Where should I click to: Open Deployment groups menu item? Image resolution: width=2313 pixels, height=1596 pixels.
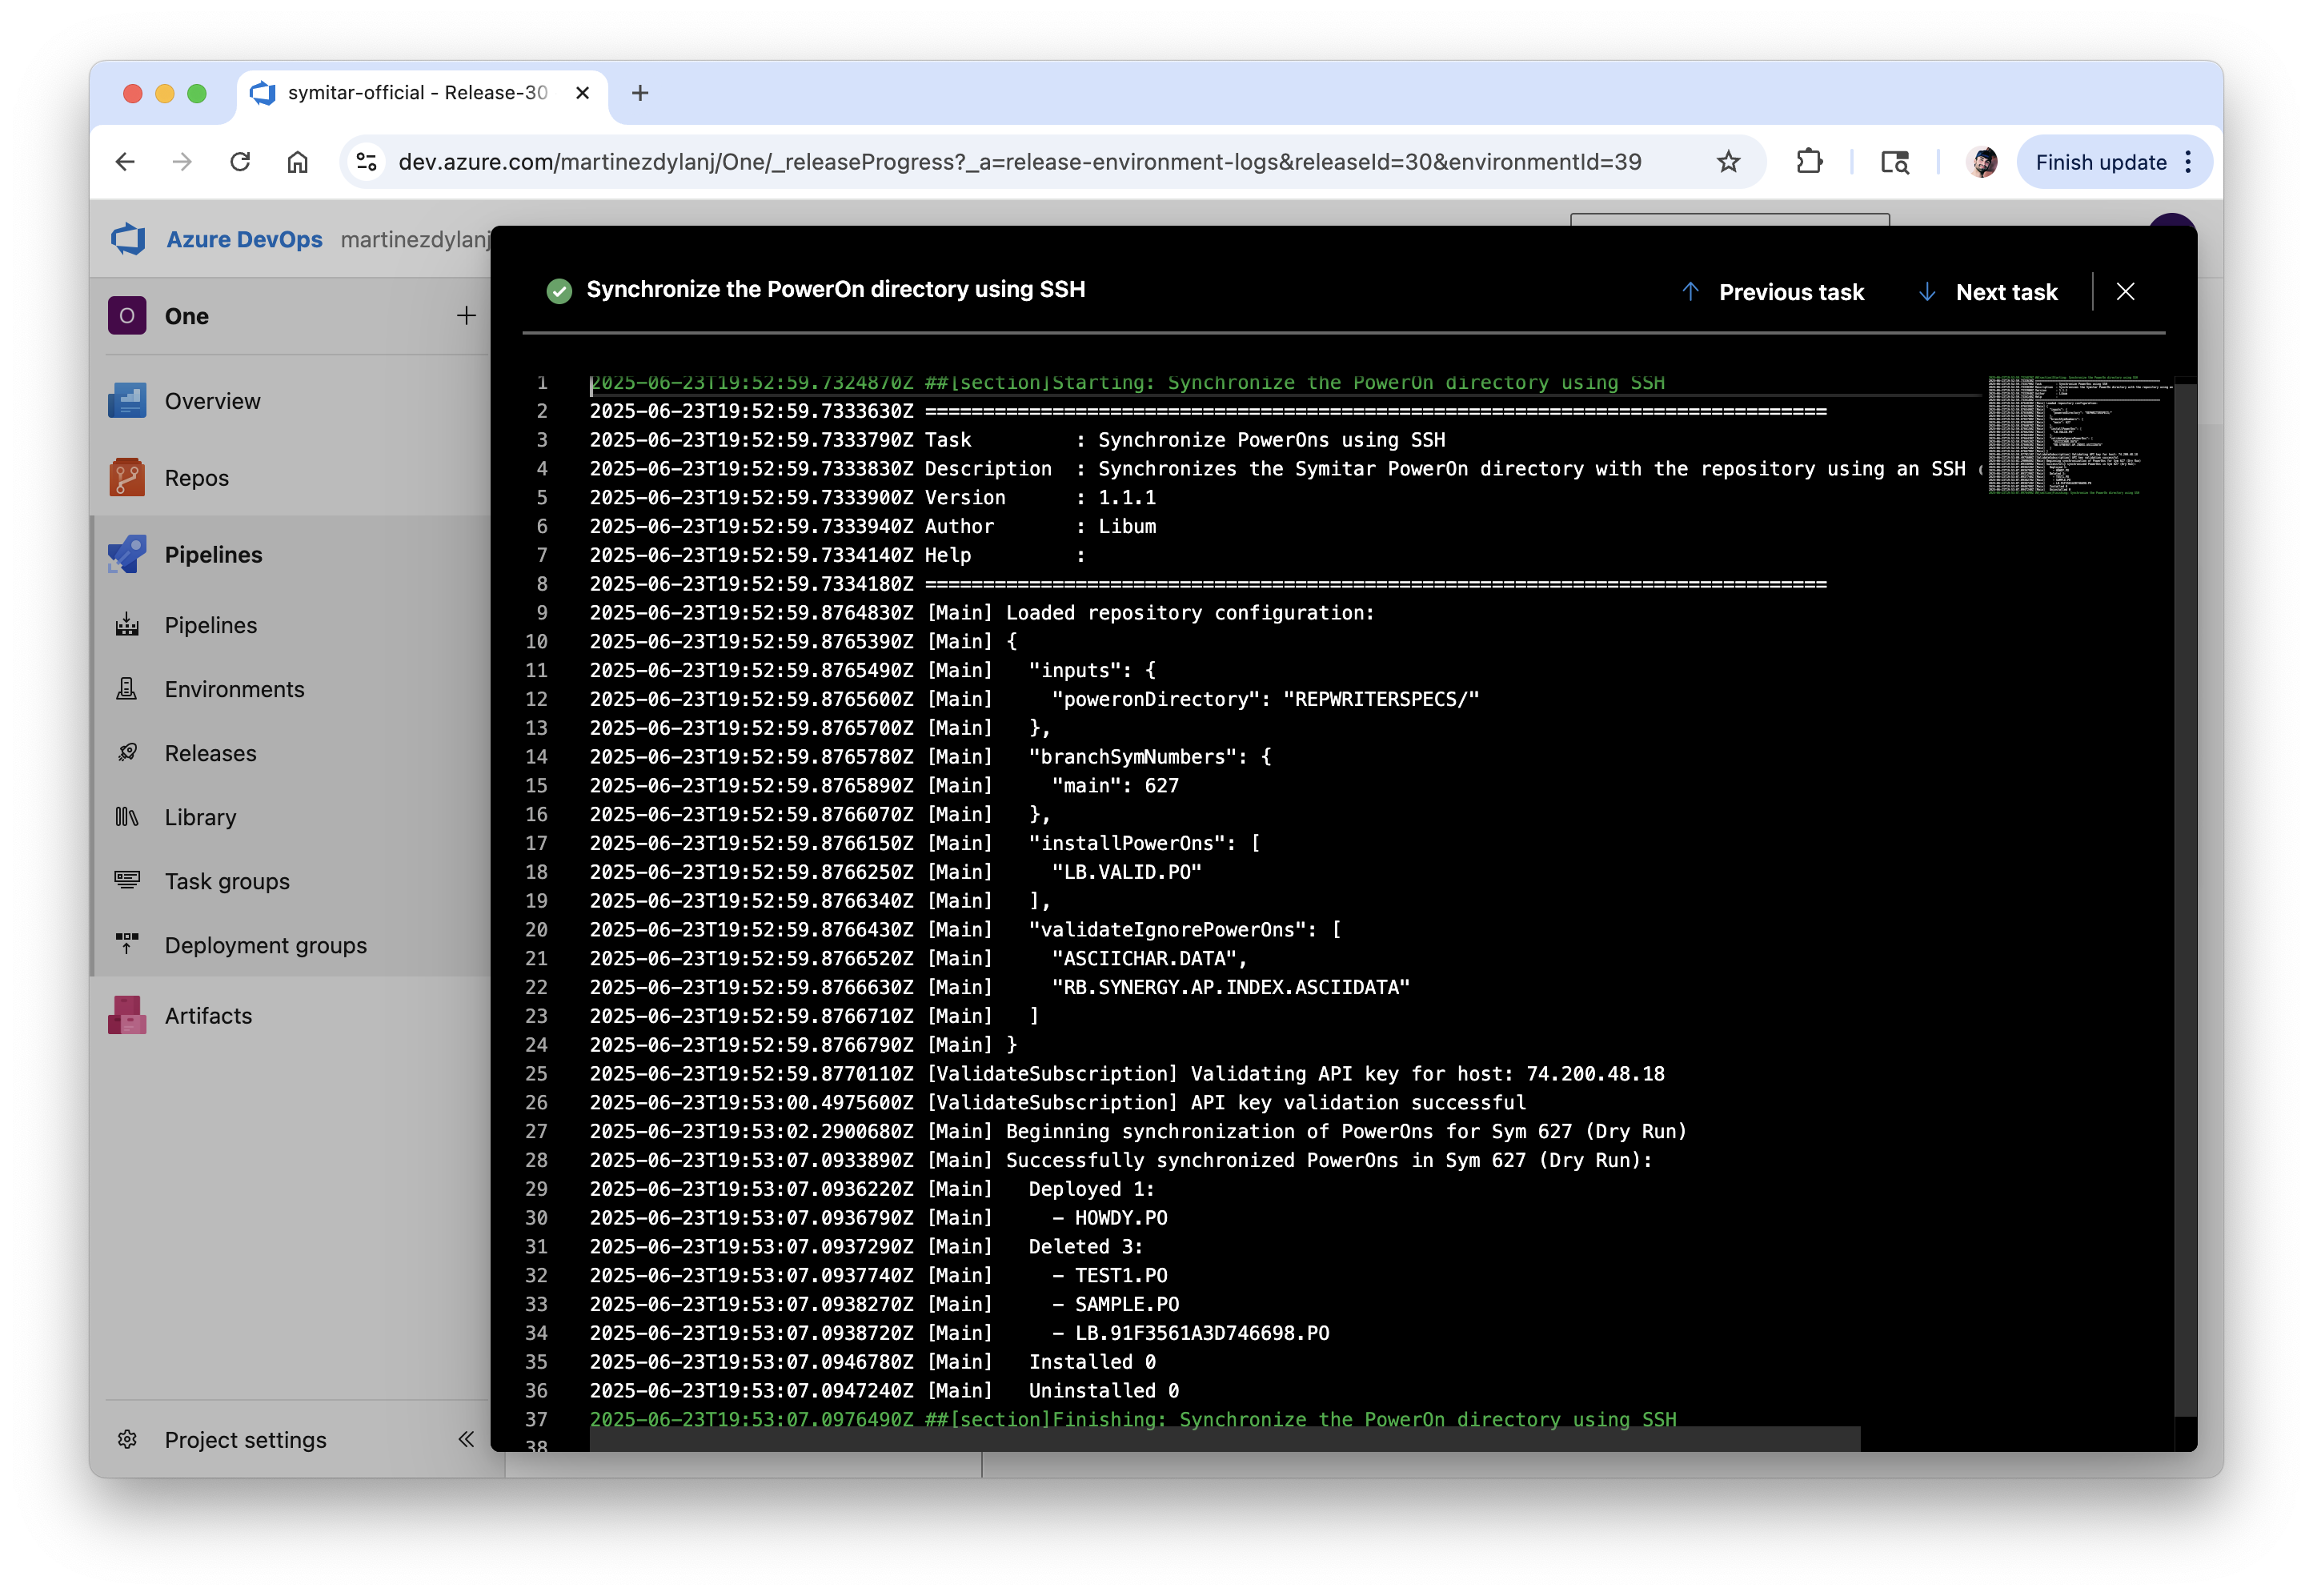coord(266,945)
